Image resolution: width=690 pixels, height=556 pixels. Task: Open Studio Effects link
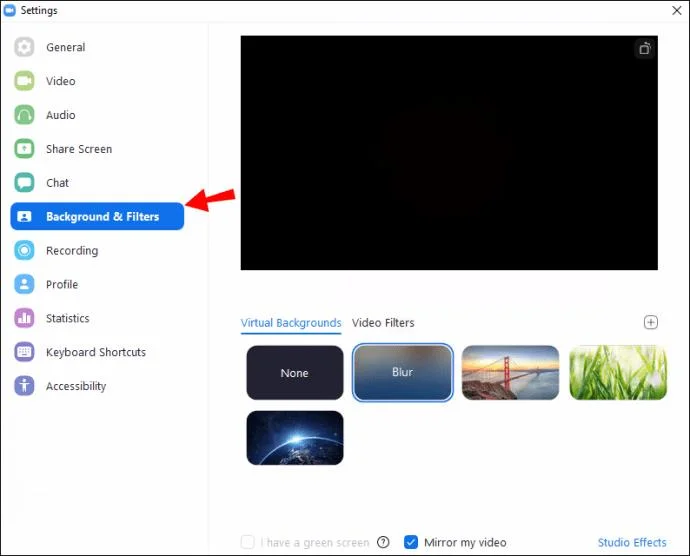632,542
